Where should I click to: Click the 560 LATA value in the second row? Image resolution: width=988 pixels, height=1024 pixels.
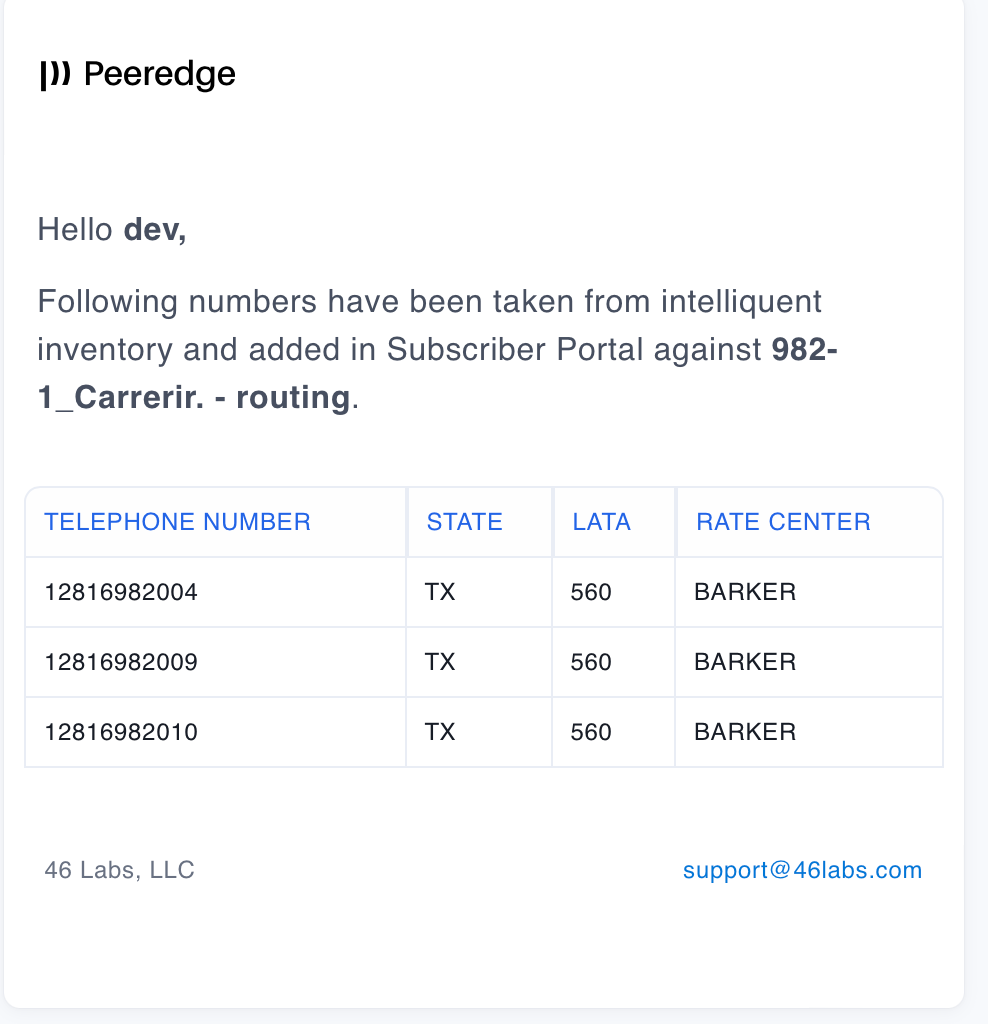pyautogui.click(x=591, y=662)
